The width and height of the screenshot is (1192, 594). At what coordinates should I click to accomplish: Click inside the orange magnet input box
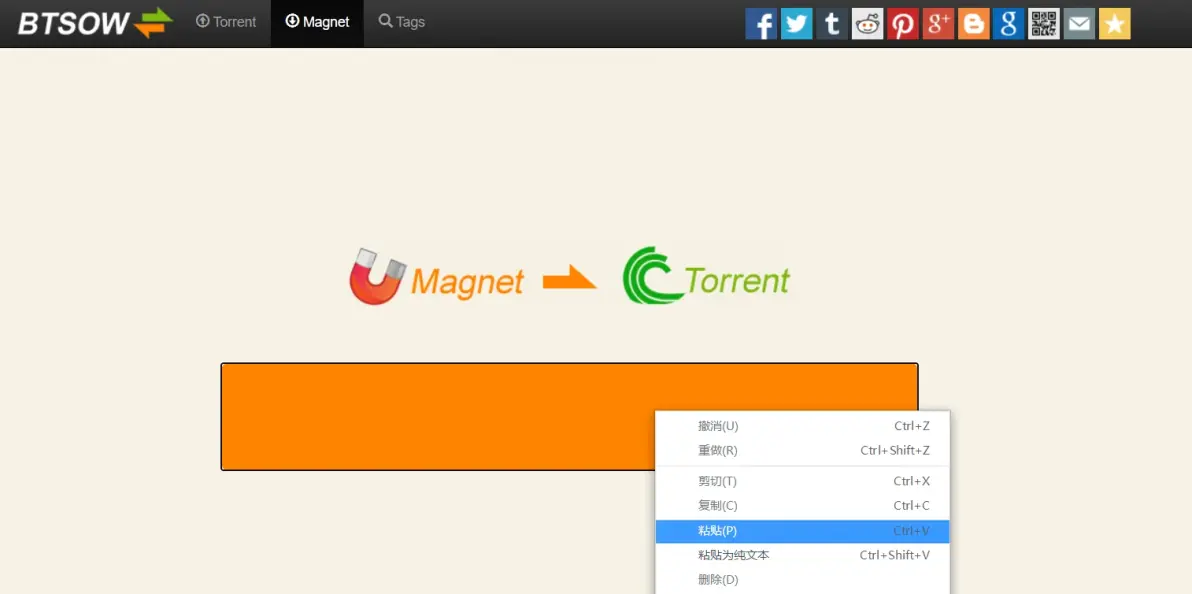pos(430,415)
